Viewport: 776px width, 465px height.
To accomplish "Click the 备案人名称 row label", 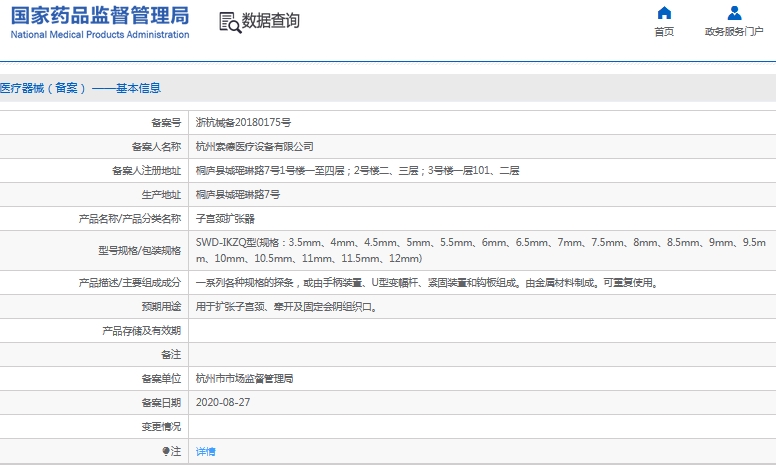I will pos(156,146).
